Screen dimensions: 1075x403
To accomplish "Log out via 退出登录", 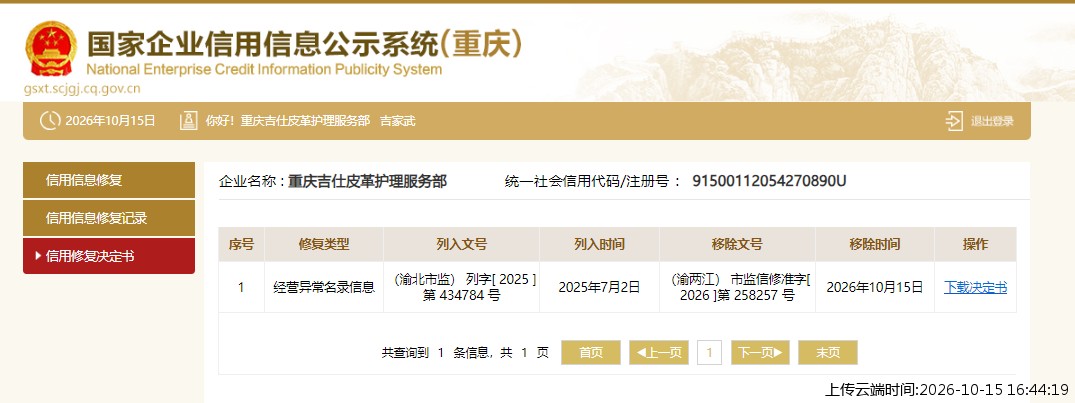I will (992, 121).
